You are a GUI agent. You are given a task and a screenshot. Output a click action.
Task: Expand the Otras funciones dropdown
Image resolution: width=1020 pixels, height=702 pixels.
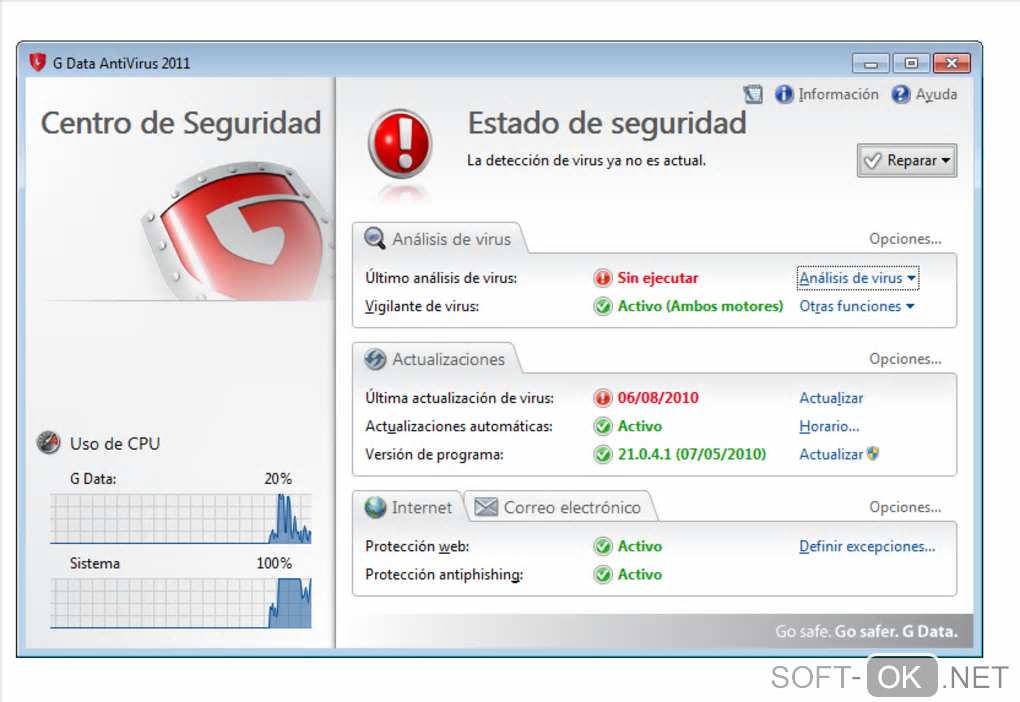click(x=857, y=306)
